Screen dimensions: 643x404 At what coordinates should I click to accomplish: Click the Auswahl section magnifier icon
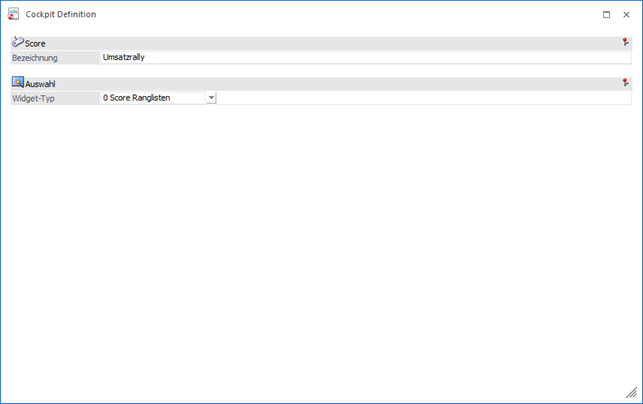coord(18,83)
